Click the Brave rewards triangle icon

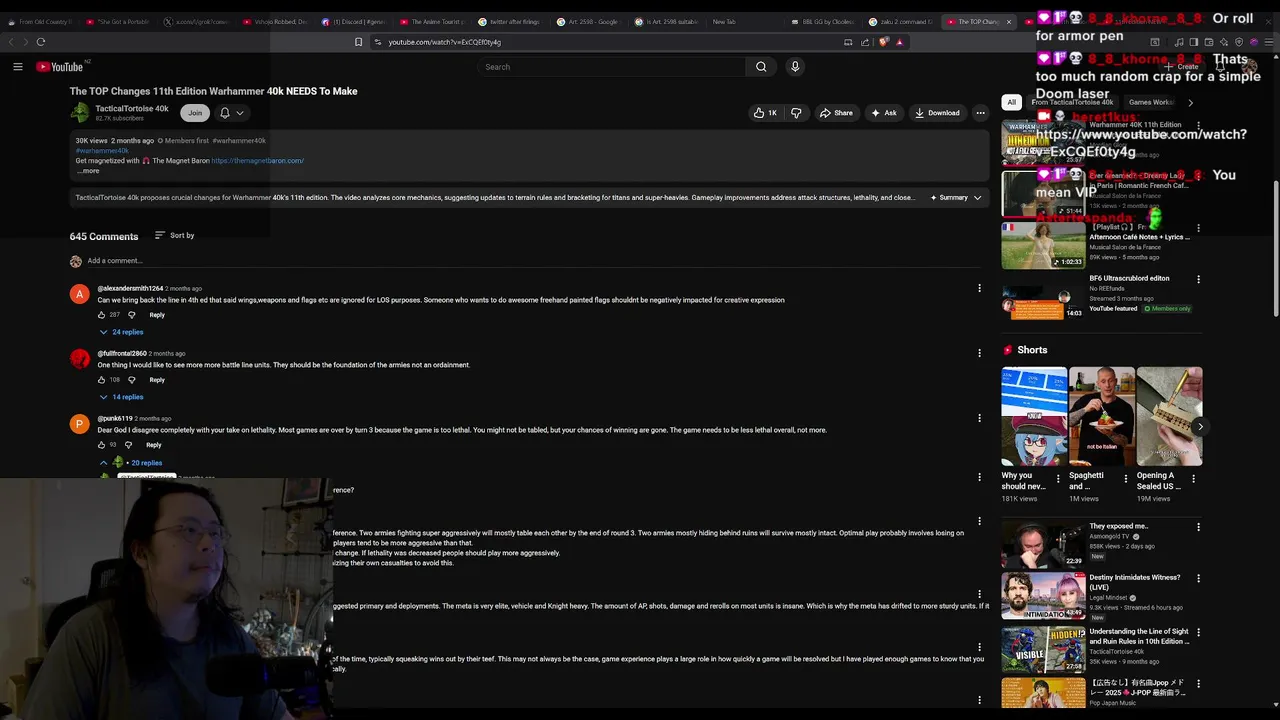click(899, 42)
